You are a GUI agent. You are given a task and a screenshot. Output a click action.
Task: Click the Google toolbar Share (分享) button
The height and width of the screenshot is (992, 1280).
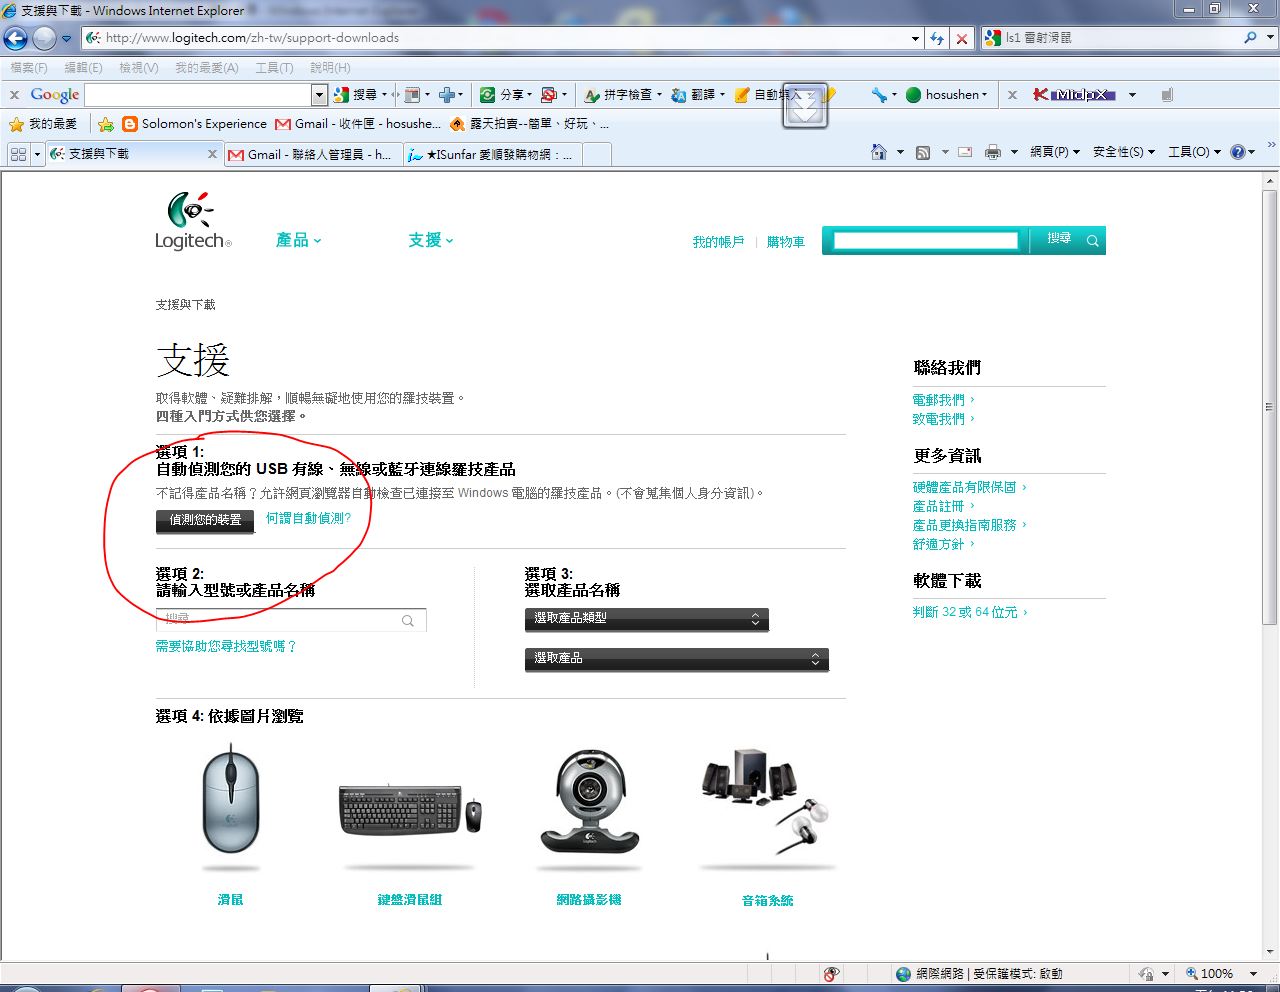coord(506,95)
